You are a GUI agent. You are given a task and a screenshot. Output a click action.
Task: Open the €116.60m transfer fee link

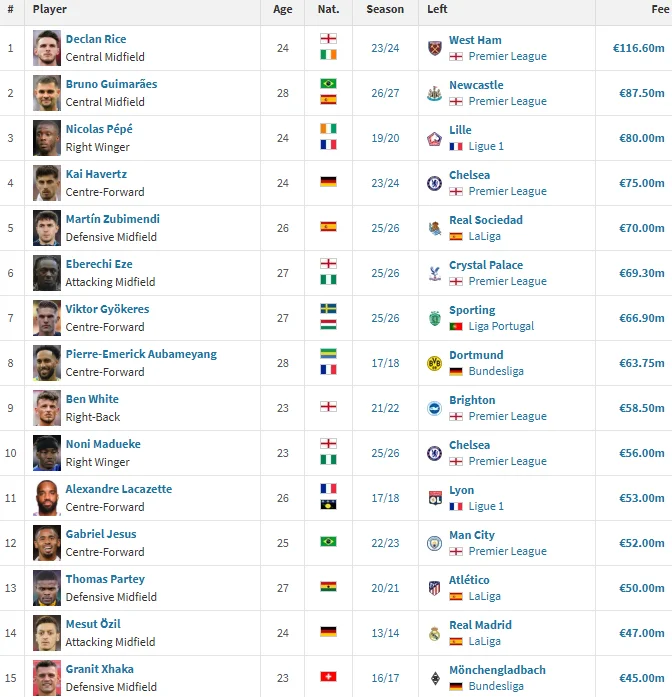638,48
